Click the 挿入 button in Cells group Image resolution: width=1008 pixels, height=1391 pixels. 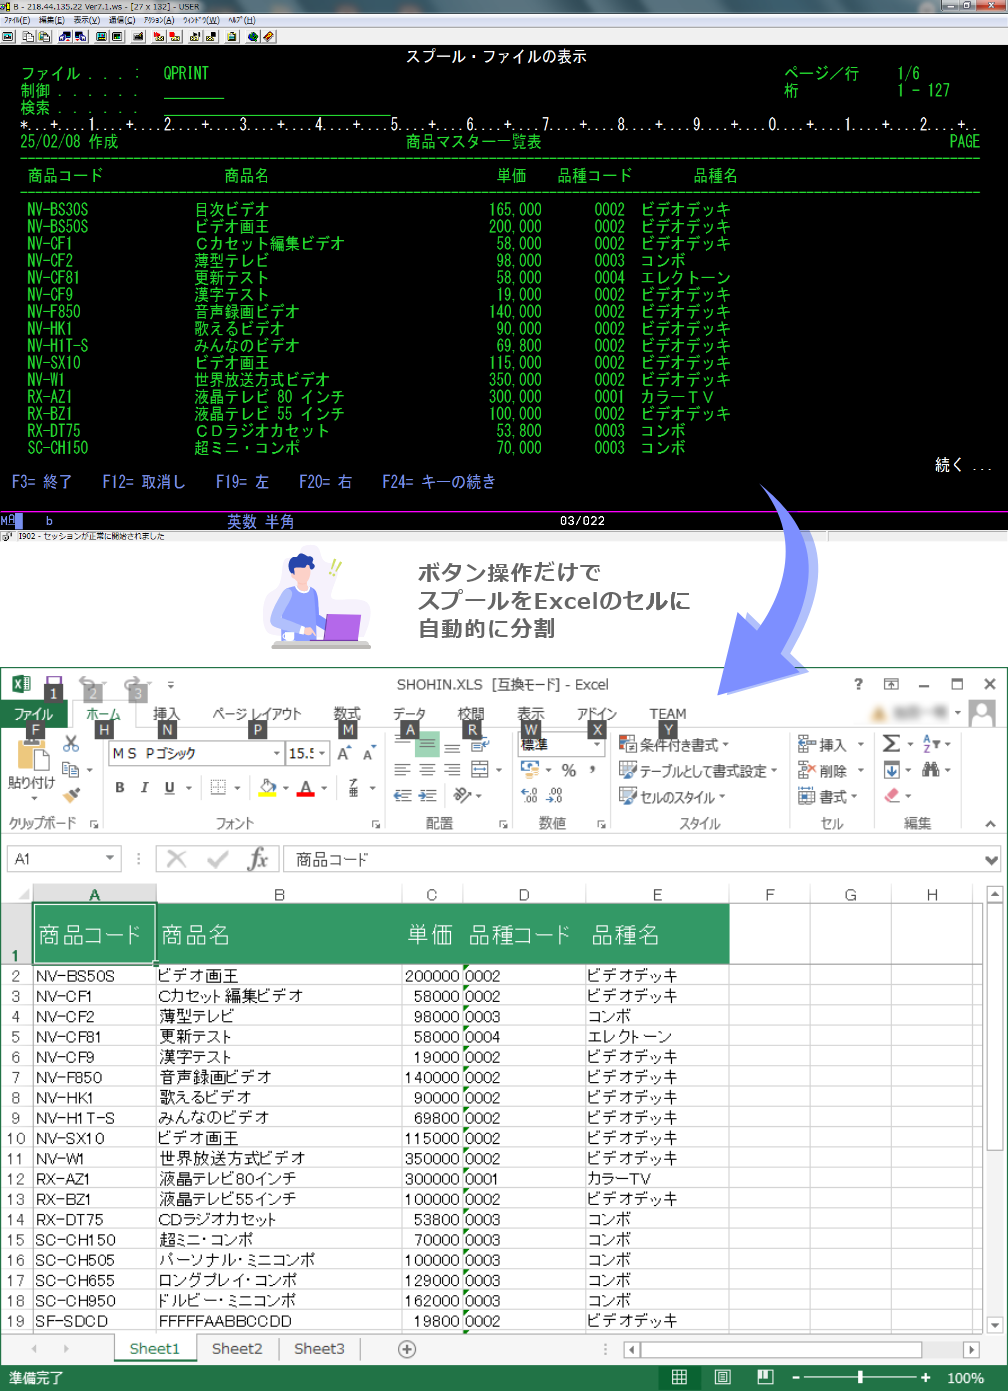[x=831, y=744]
